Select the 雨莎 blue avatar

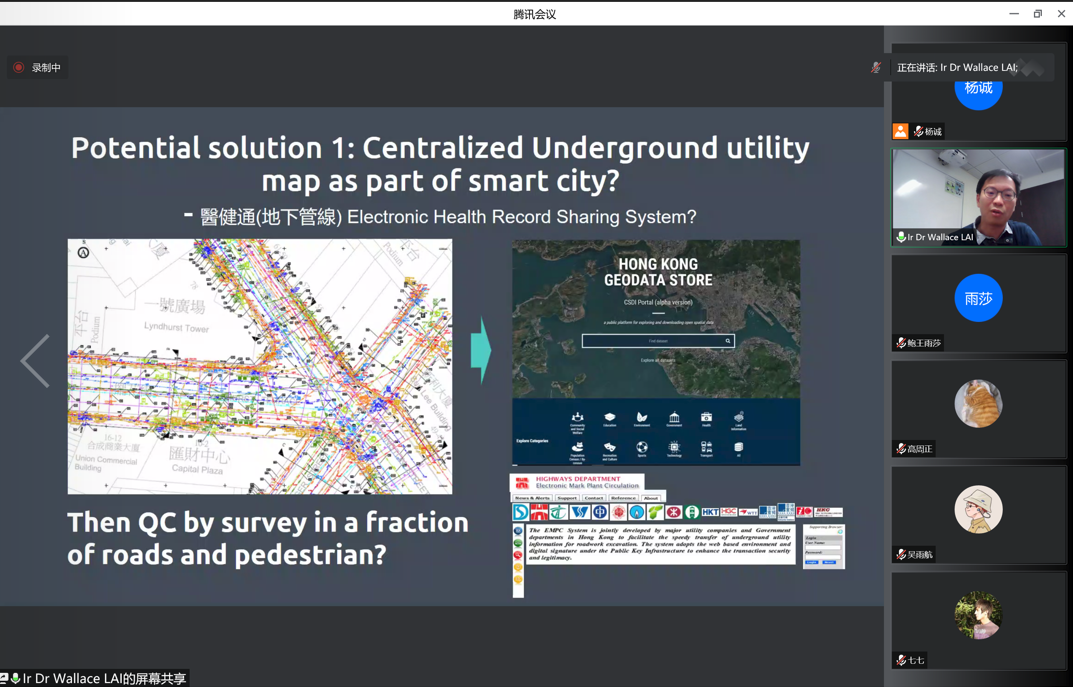pos(979,298)
